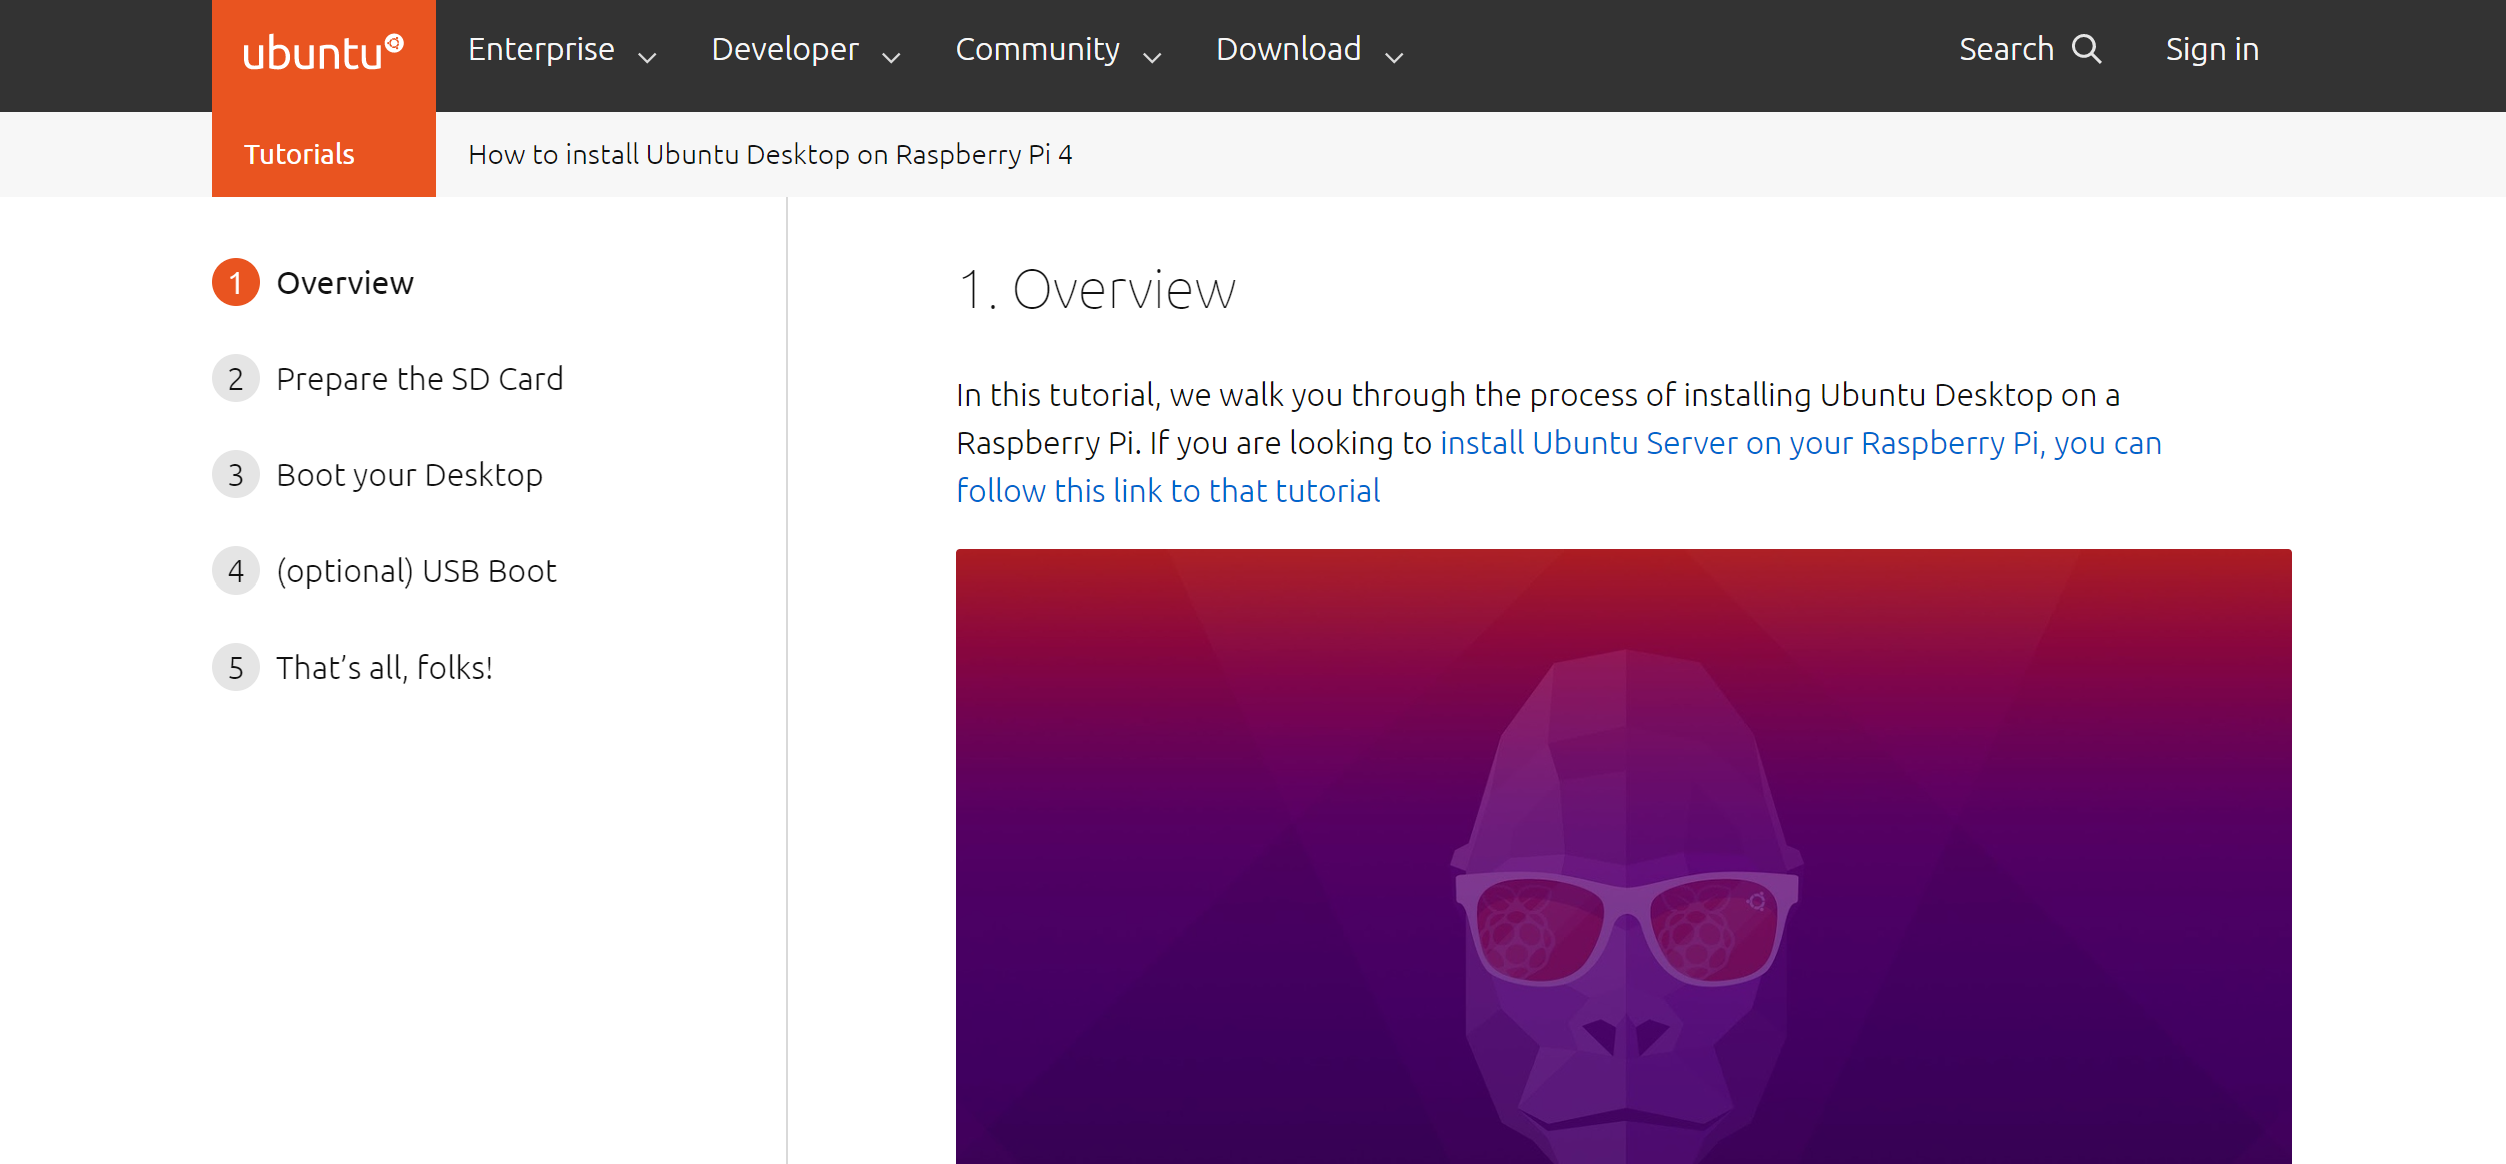2506x1164 pixels.
Task: Click step 5 number circle
Action: pyautogui.click(x=236, y=667)
